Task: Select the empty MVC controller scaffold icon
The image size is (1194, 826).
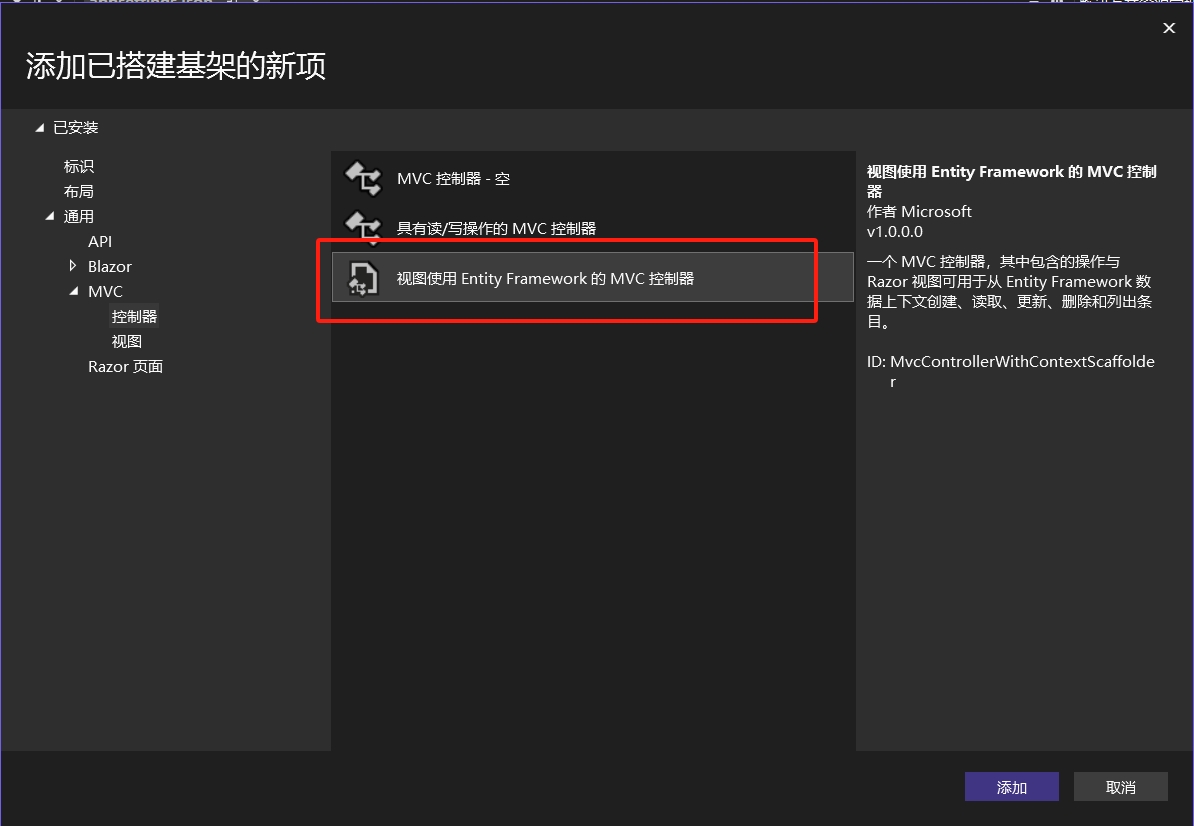Action: [362, 178]
